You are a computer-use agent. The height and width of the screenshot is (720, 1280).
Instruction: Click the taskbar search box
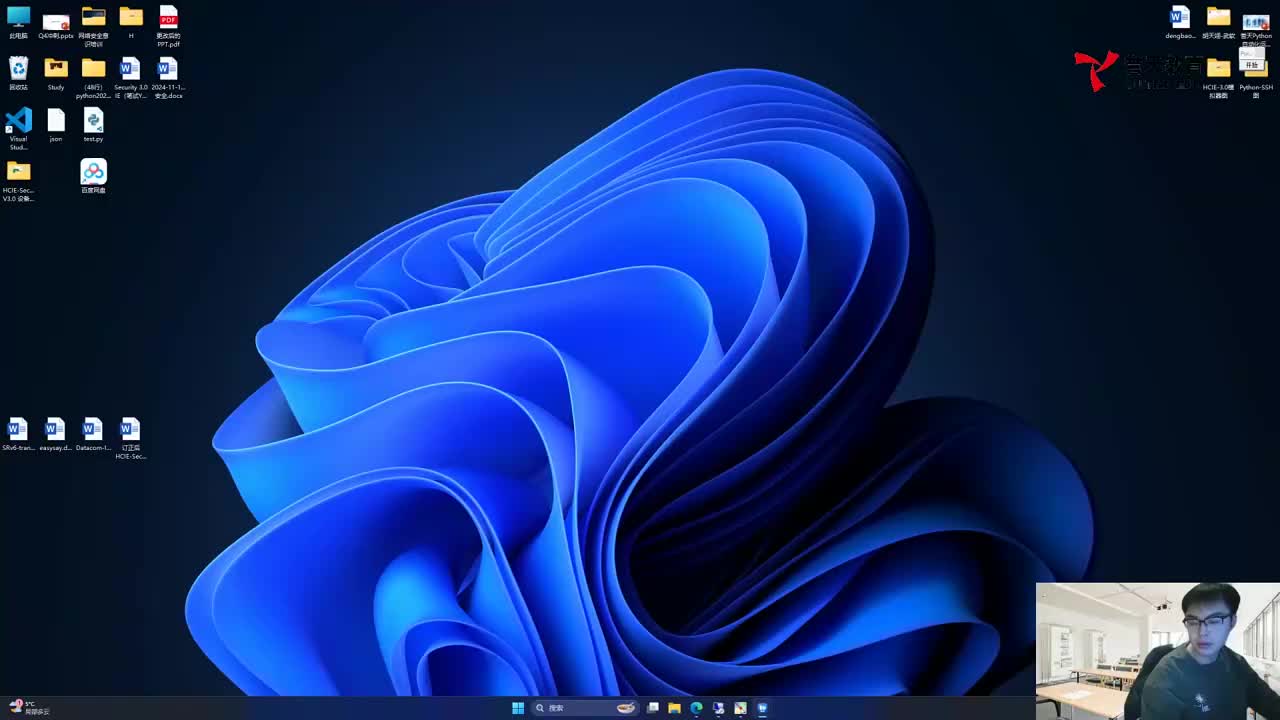click(x=585, y=708)
